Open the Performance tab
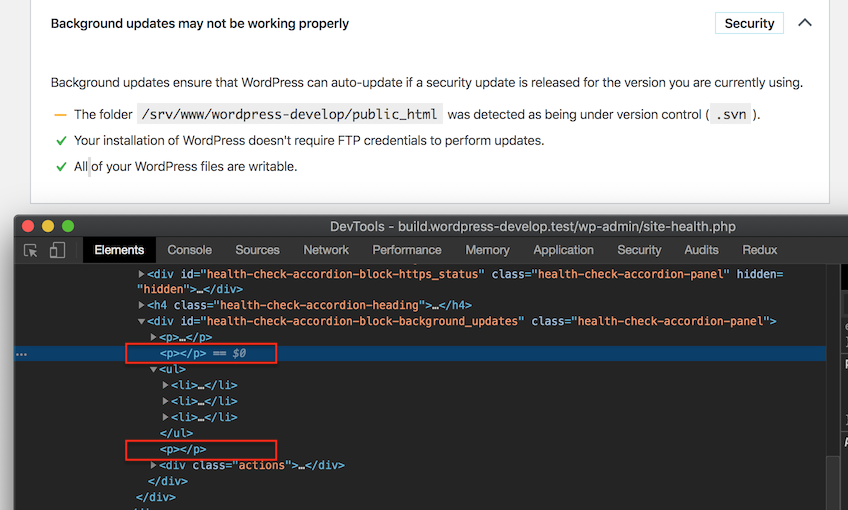 pyautogui.click(x=407, y=250)
